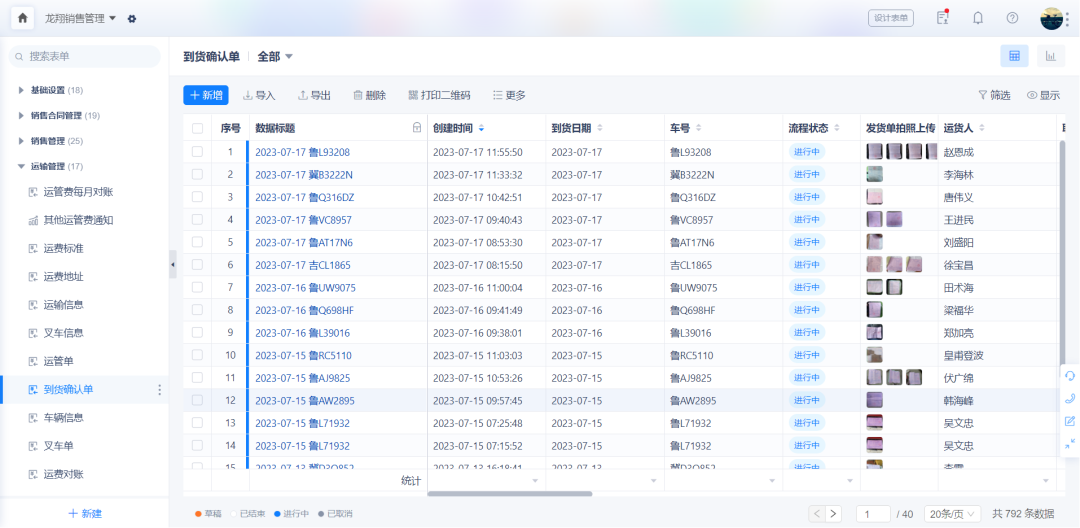Click 导出 export button
This screenshot has height=528, width=1080.
point(314,96)
